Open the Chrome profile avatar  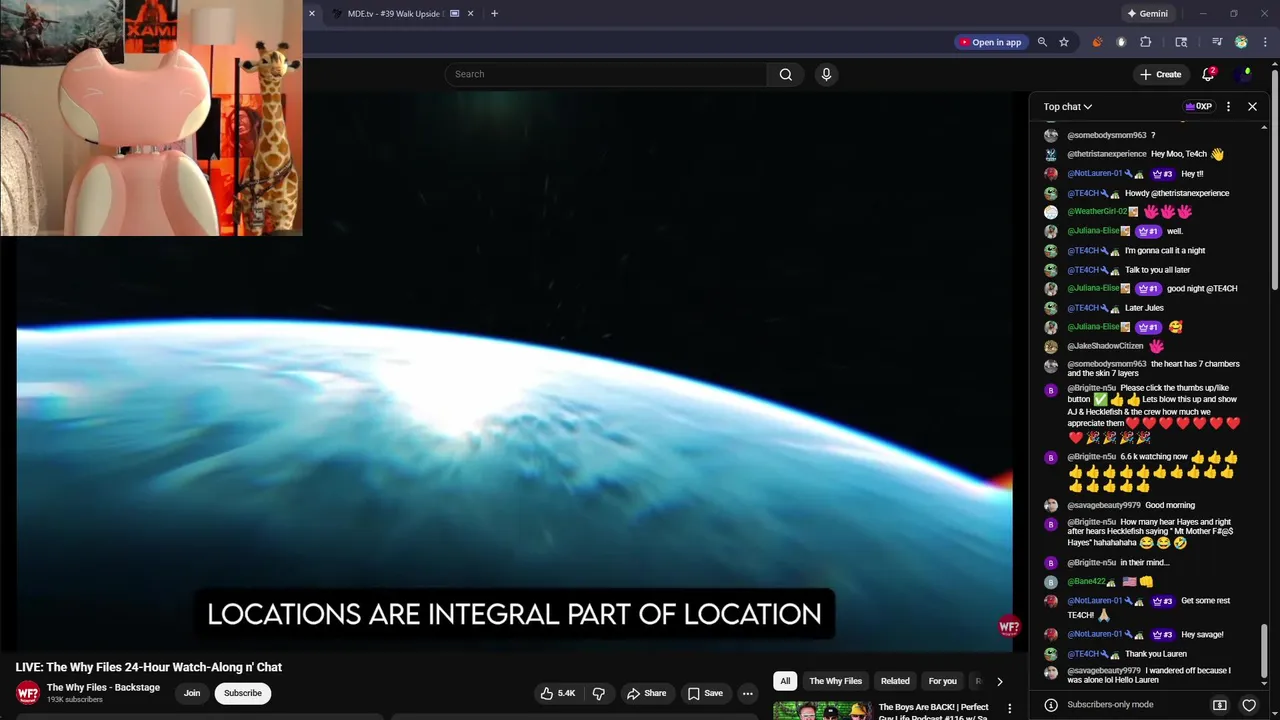click(1241, 42)
